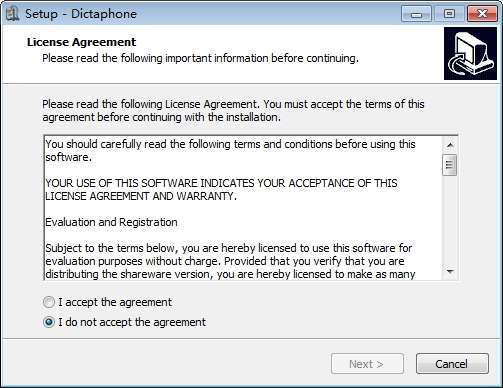The width and height of the screenshot is (503, 388).
Task: Click the license scrollbar down arrow
Action: point(450,271)
